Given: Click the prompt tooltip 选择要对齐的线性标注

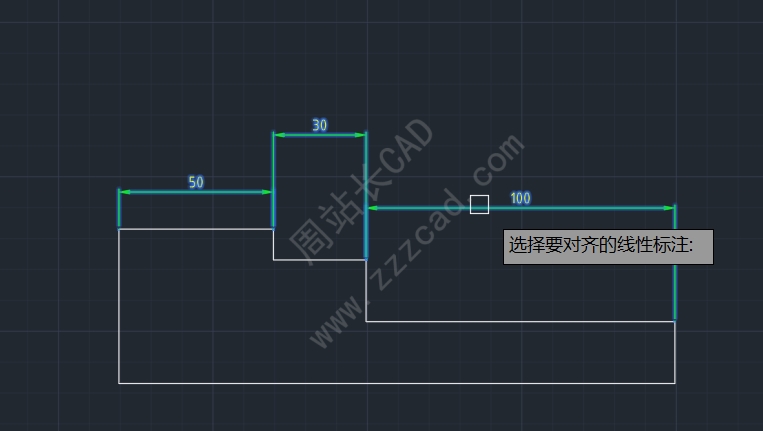Looking at the screenshot, I should click(608, 247).
